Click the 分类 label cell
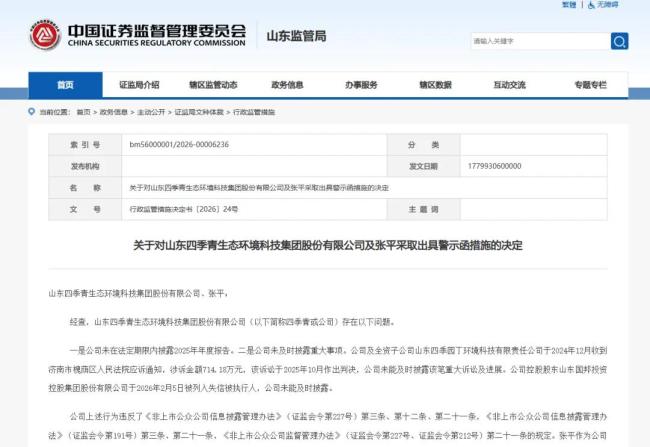This screenshot has width=650, height=447. click(x=423, y=145)
